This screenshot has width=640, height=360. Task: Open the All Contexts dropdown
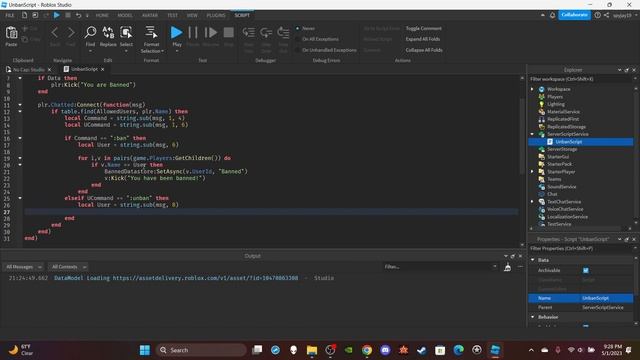[x=68, y=267]
